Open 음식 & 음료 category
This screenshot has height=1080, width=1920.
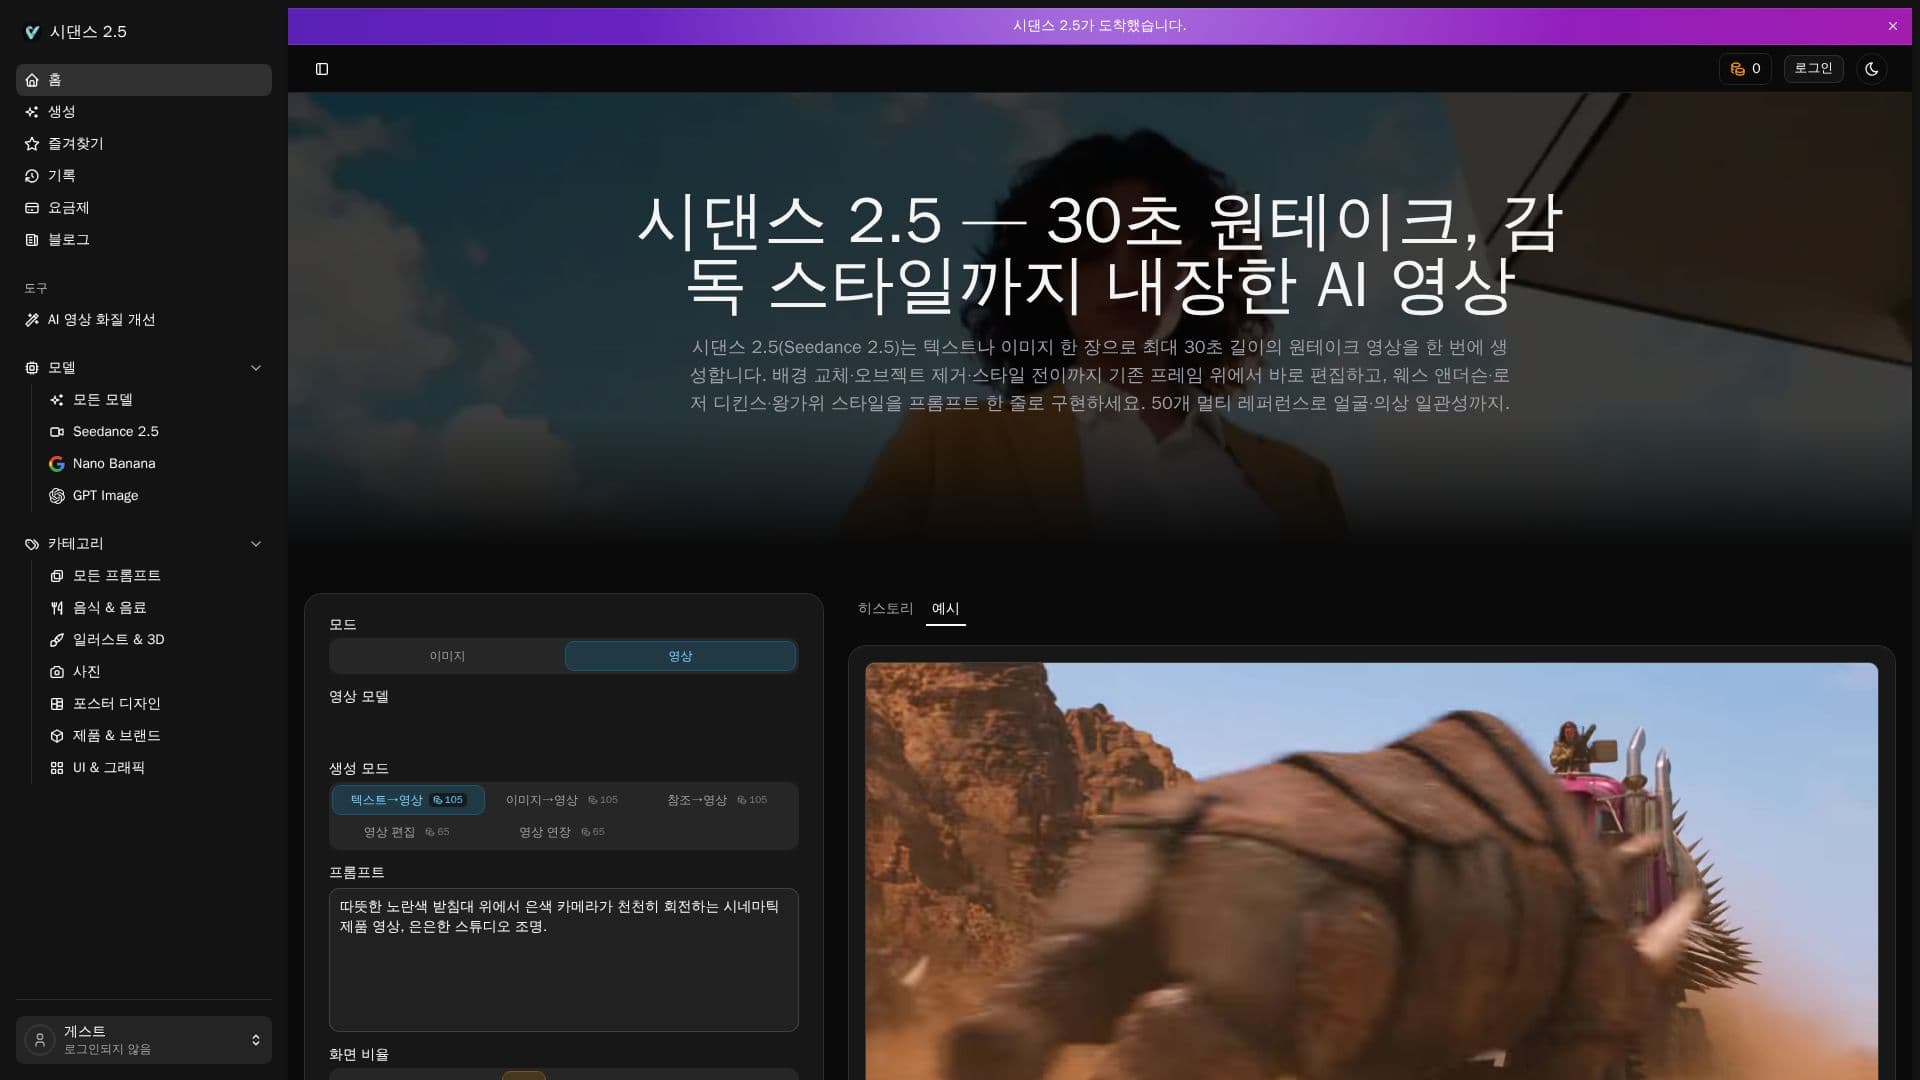[x=156, y=608]
